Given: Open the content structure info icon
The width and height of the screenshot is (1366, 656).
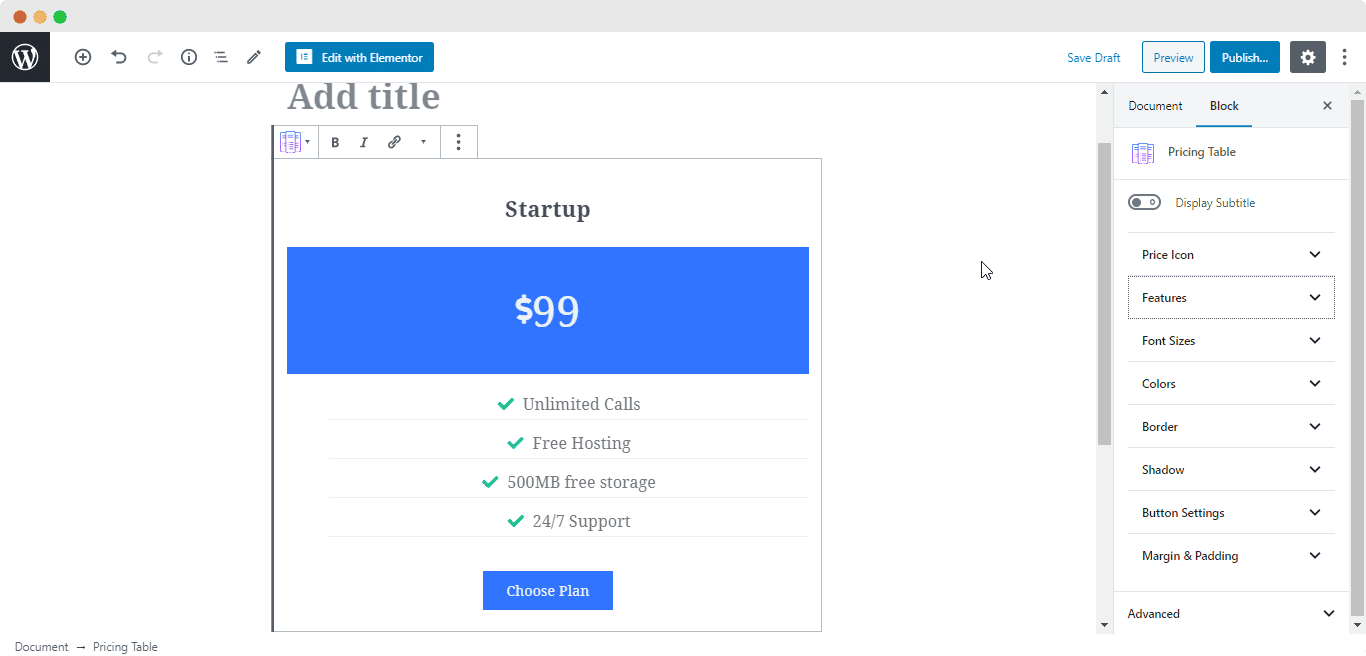Looking at the screenshot, I should [189, 57].
